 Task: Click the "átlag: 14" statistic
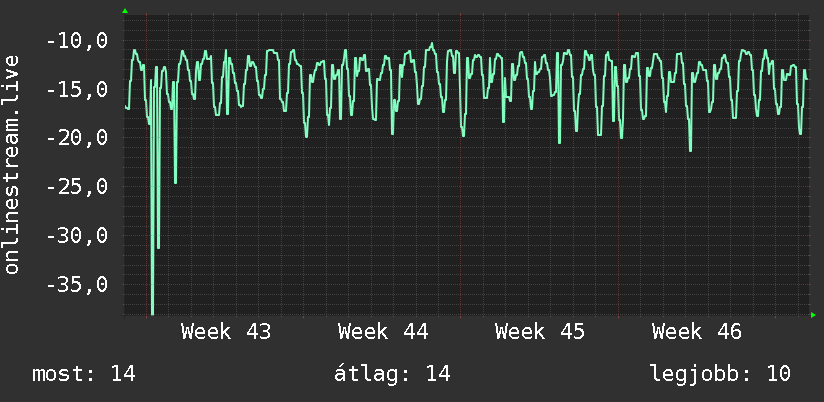click(393, 374)
